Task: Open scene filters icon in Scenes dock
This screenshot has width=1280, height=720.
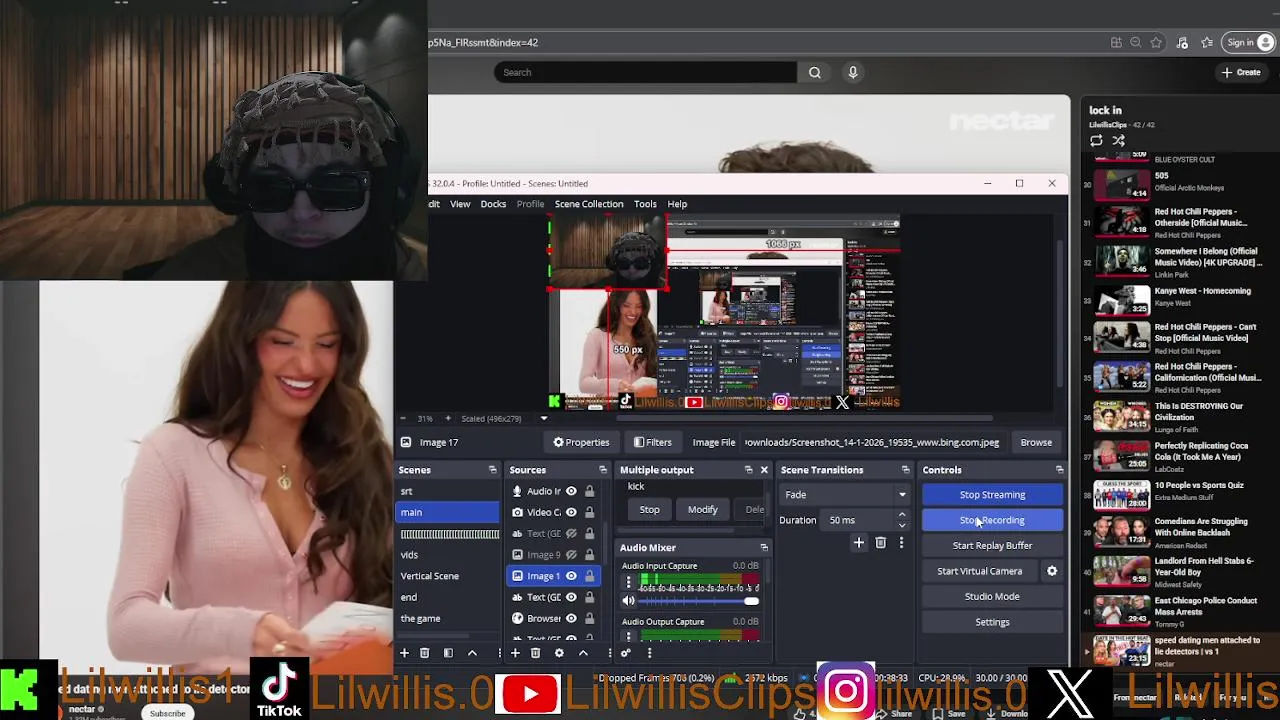Action: pyautogui.click(x=448, y=653)
